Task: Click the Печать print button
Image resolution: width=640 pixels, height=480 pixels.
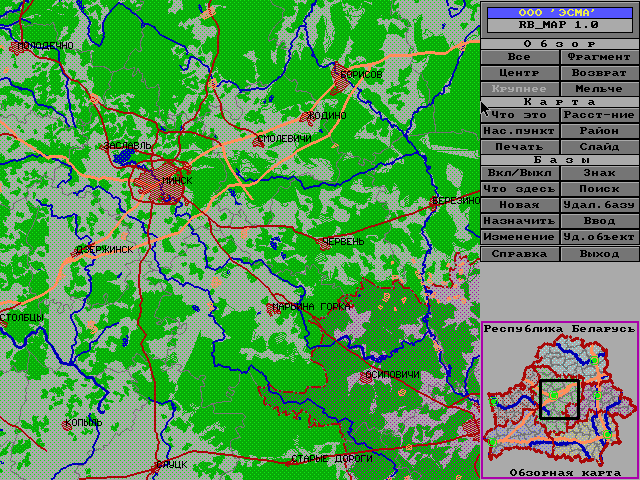Action: coord(520,147)
